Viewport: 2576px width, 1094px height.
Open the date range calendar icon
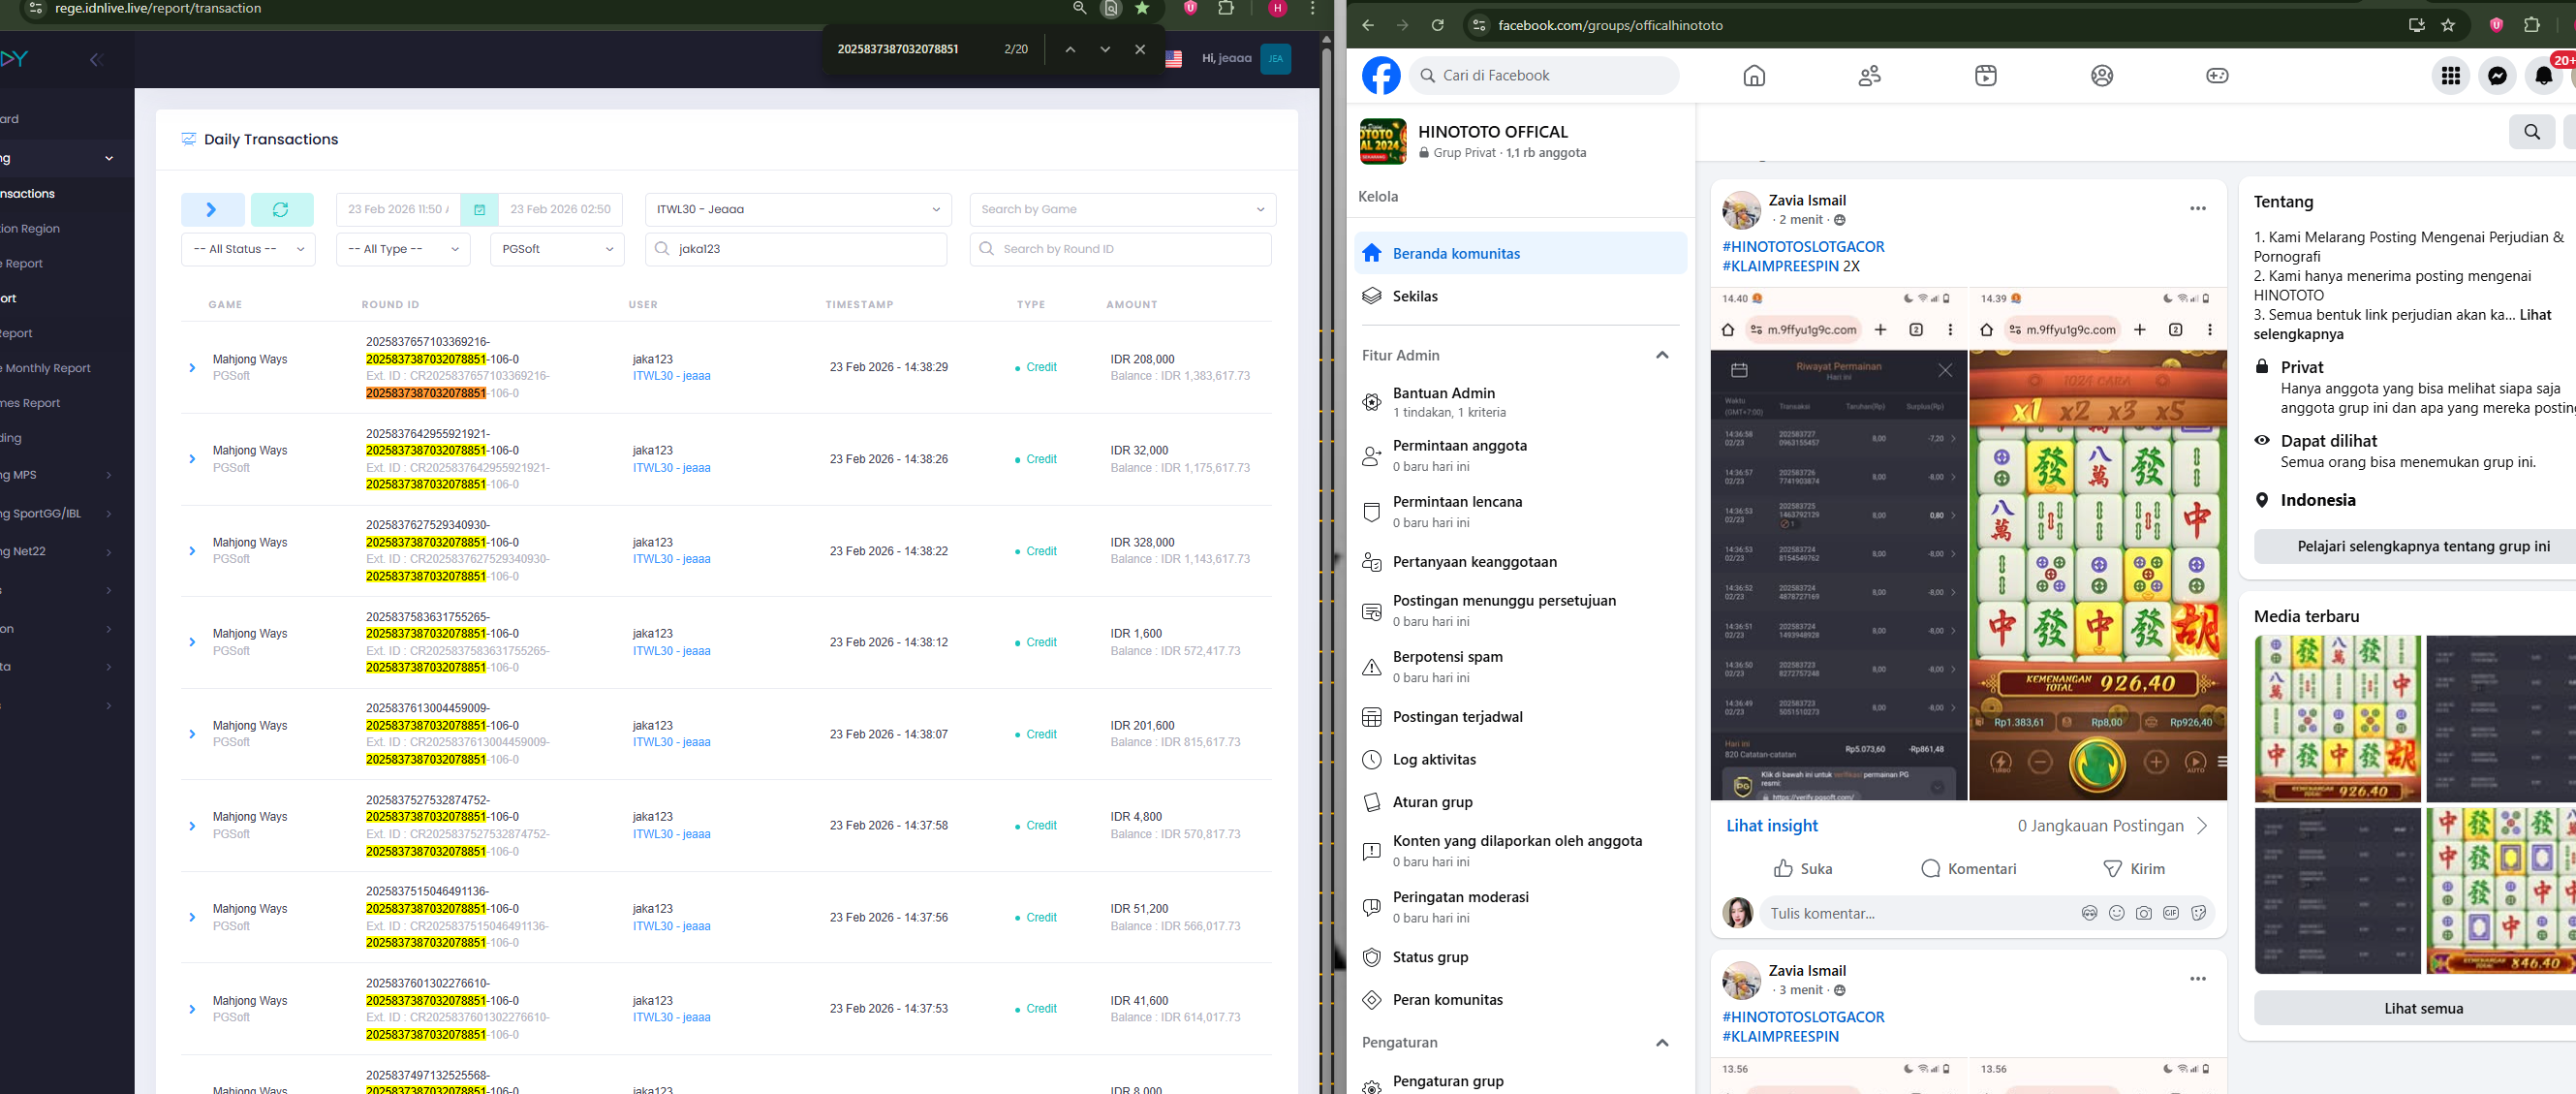point(479,210)
